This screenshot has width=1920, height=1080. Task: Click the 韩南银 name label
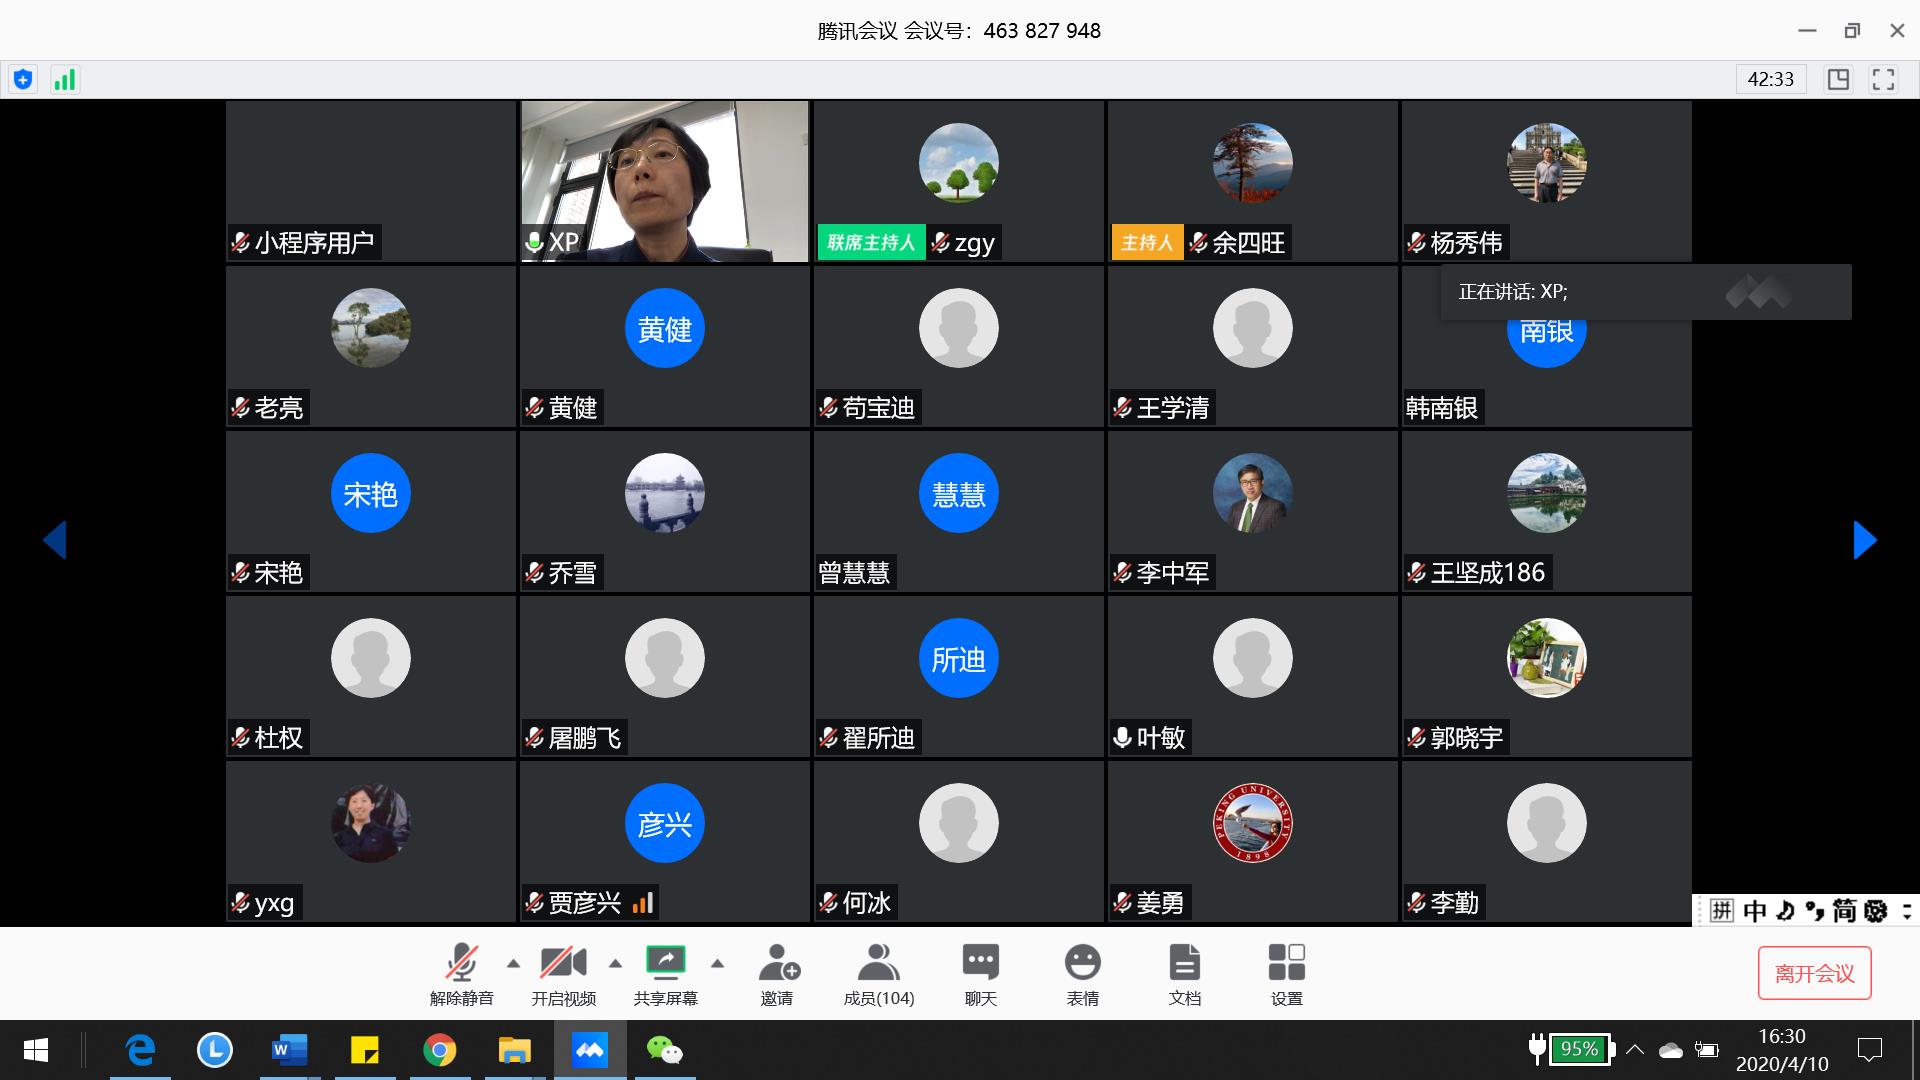1441,407
